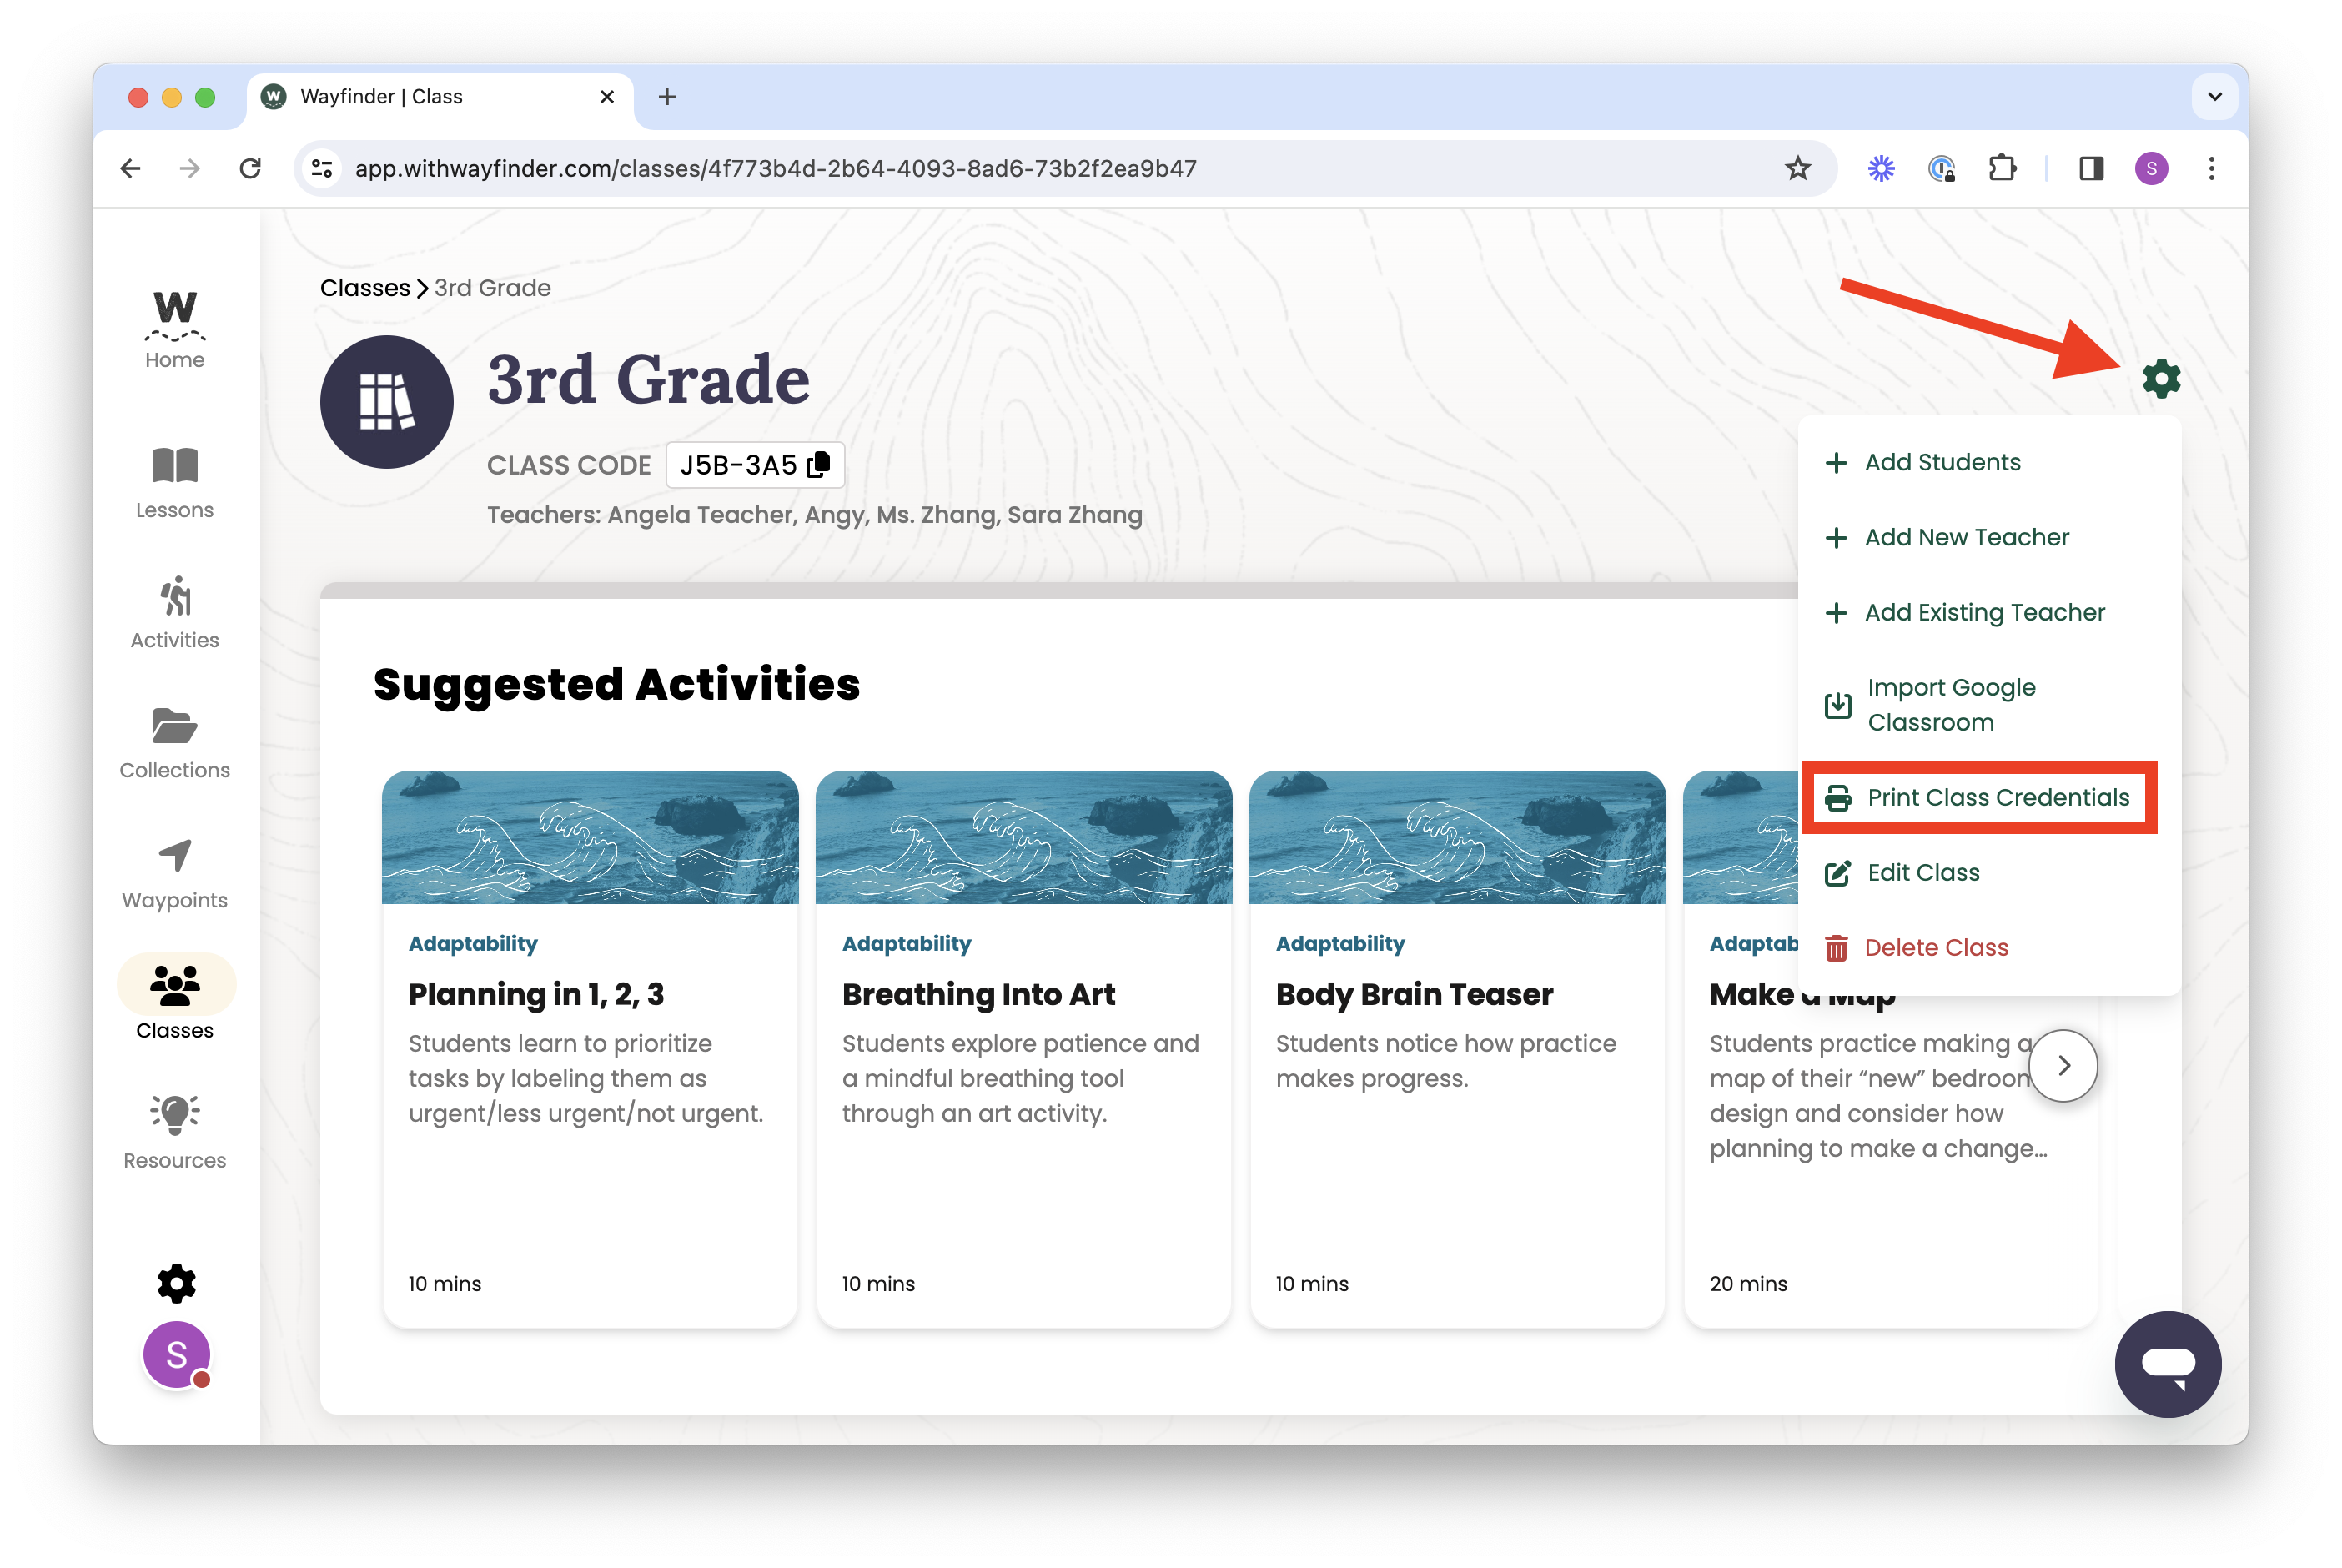Open a new browser tab

667,97
